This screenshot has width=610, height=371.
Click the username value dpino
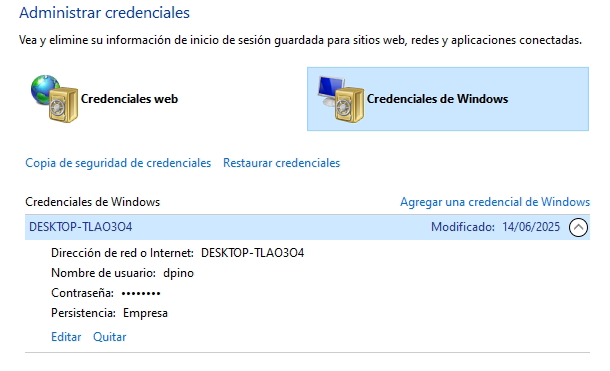178,273
